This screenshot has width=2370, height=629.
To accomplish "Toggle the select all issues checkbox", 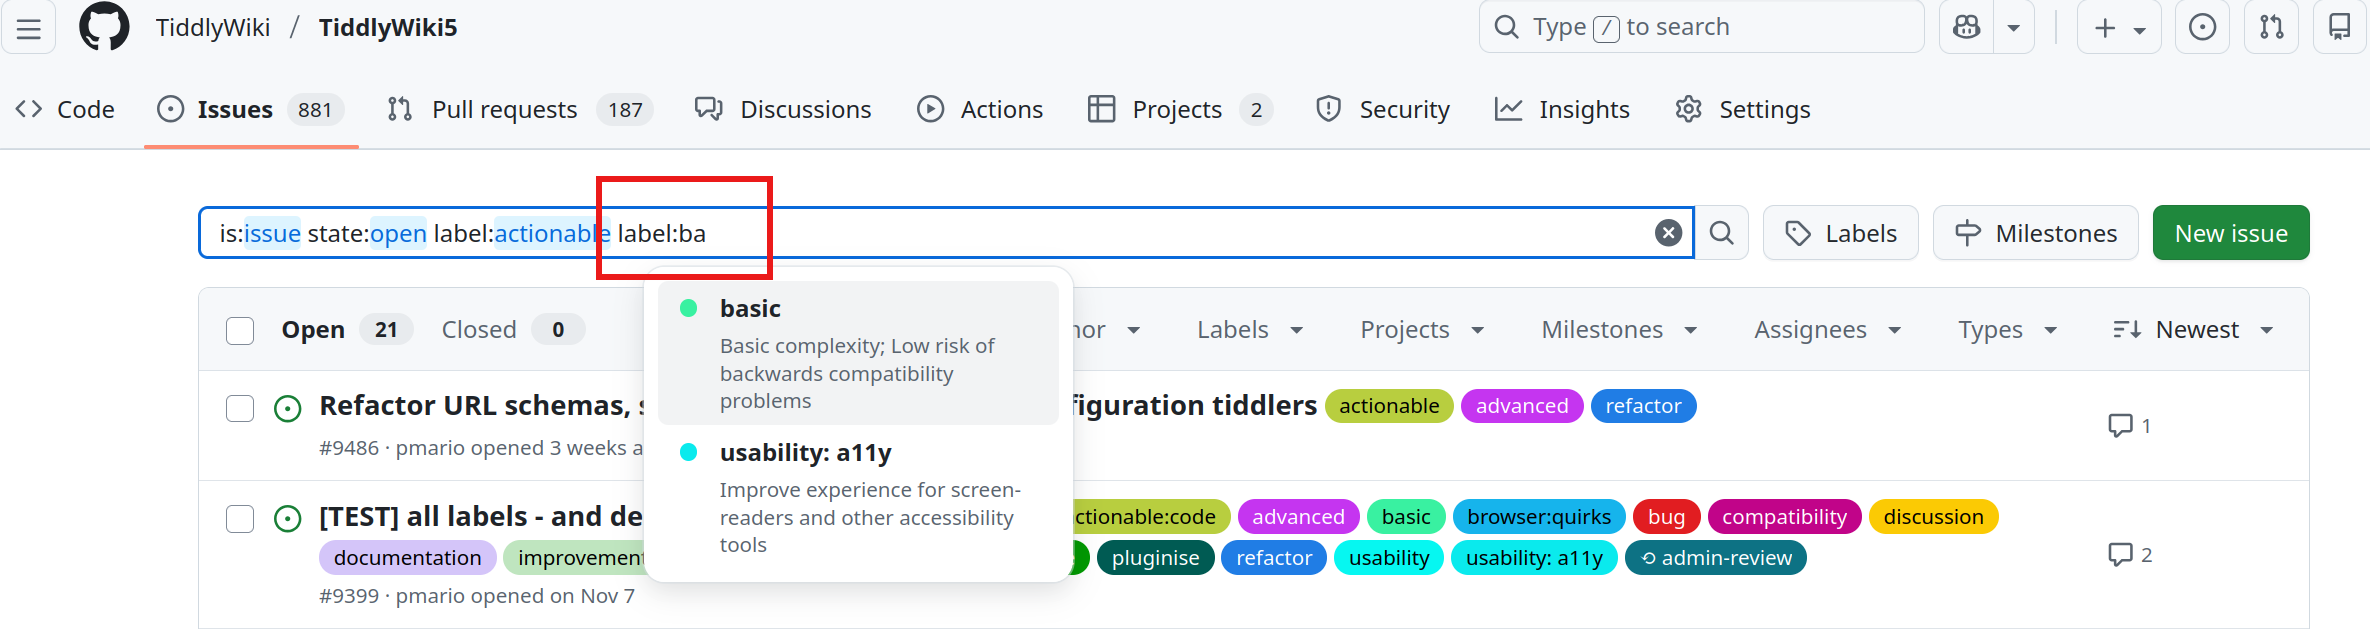I will coord(240,330).
